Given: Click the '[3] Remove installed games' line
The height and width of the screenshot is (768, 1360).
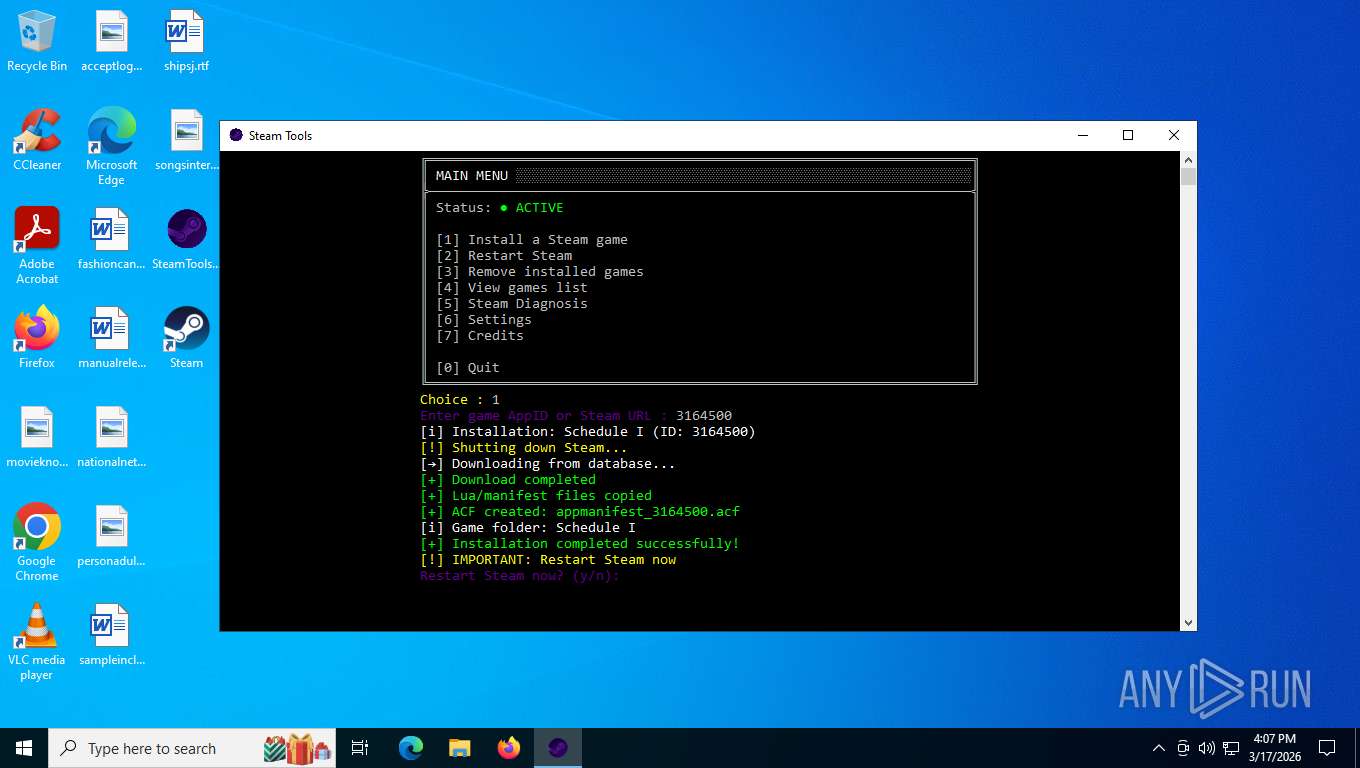Looking at the screenshot, I should (x=540, y=271).
